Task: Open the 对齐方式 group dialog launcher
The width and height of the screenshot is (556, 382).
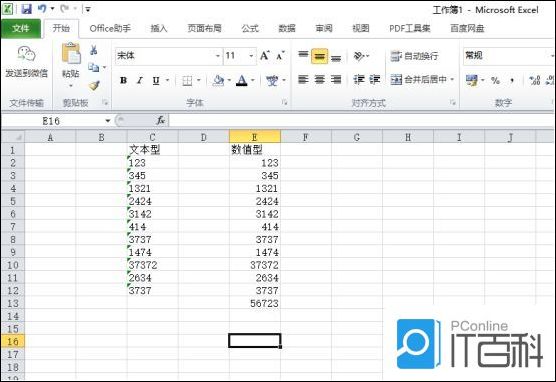Action: point(452,103)
